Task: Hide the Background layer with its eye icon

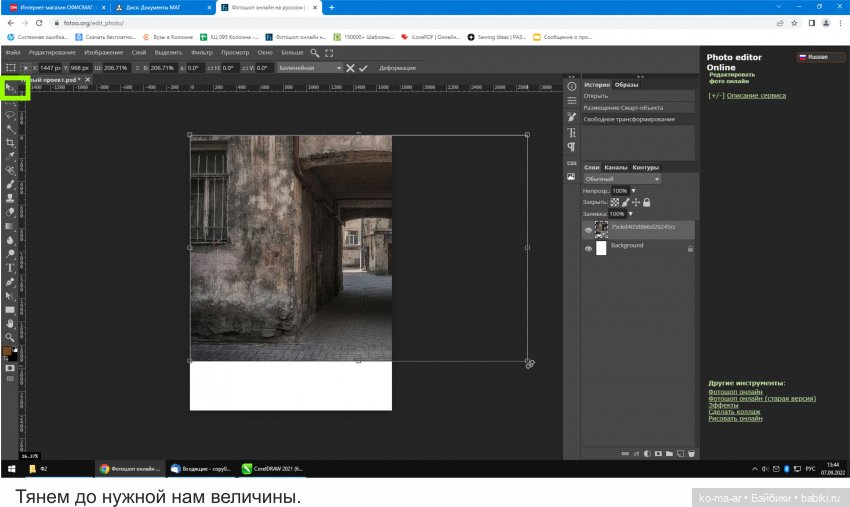Action: (x=588, y=248)
